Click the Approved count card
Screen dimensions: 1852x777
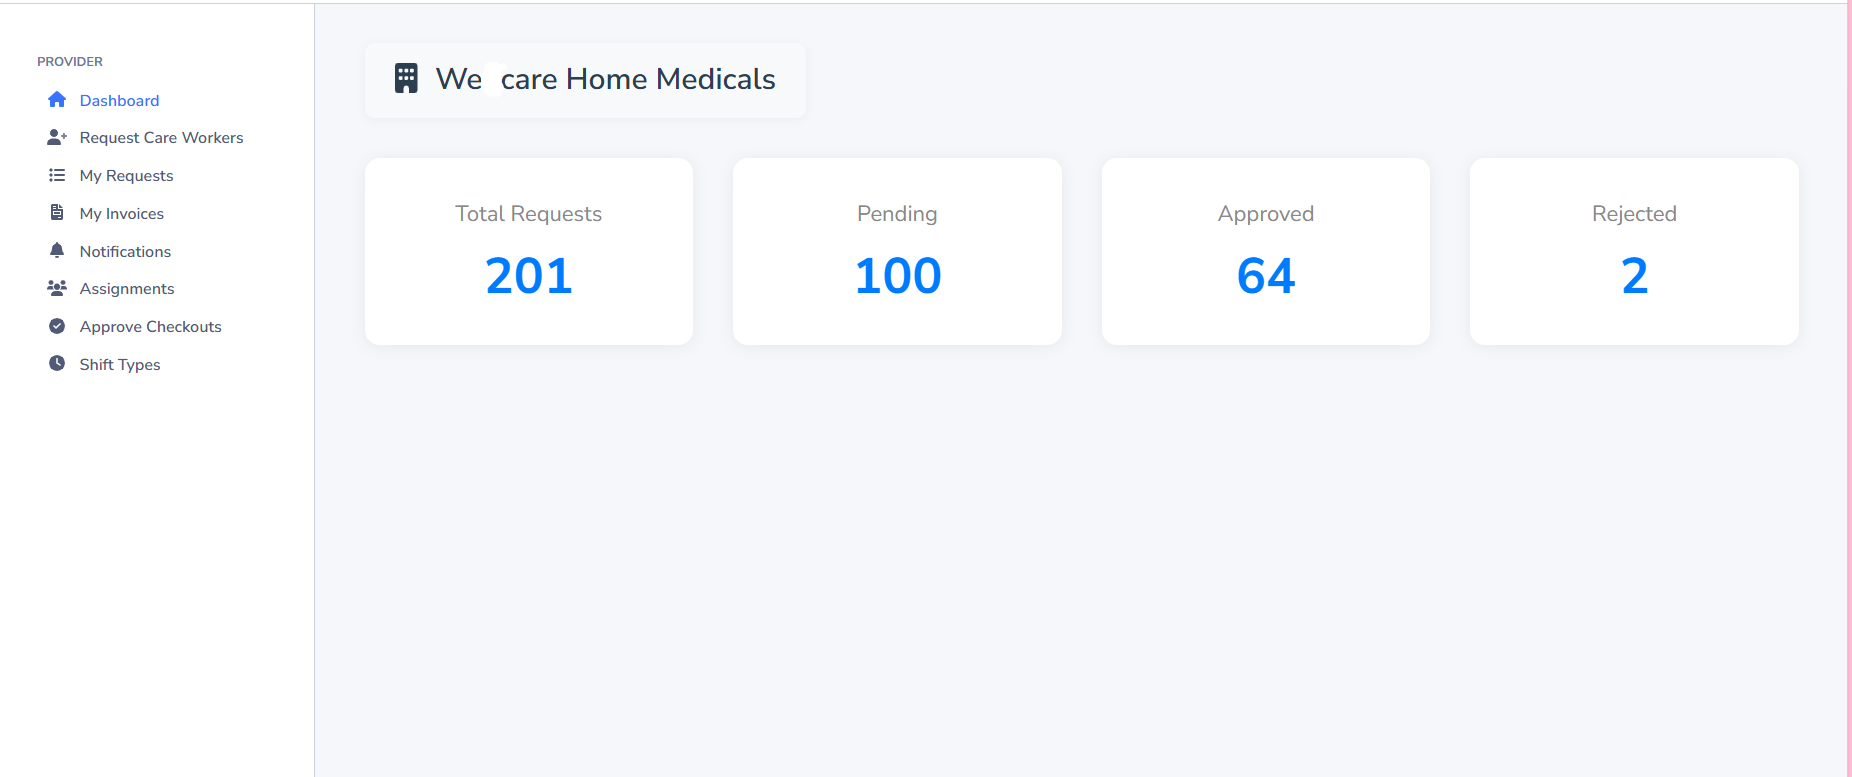(1266, 251)
